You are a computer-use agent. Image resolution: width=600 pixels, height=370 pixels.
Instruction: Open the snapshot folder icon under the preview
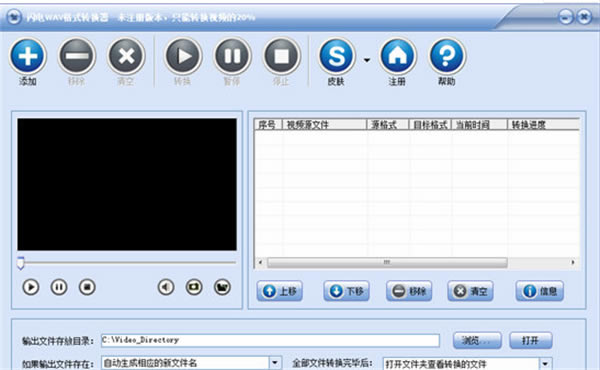pyautogui.click(x=222, y=287)
